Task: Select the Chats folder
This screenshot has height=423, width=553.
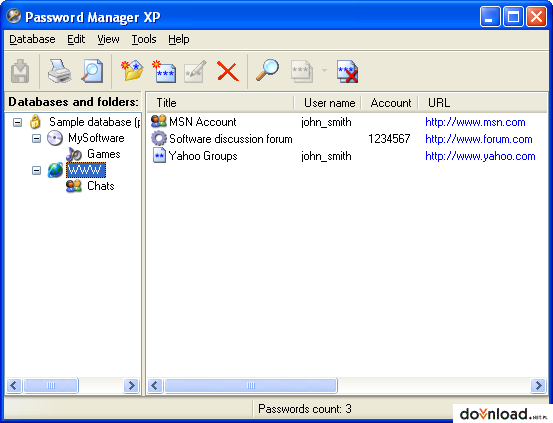Action: tap(101, 186)
